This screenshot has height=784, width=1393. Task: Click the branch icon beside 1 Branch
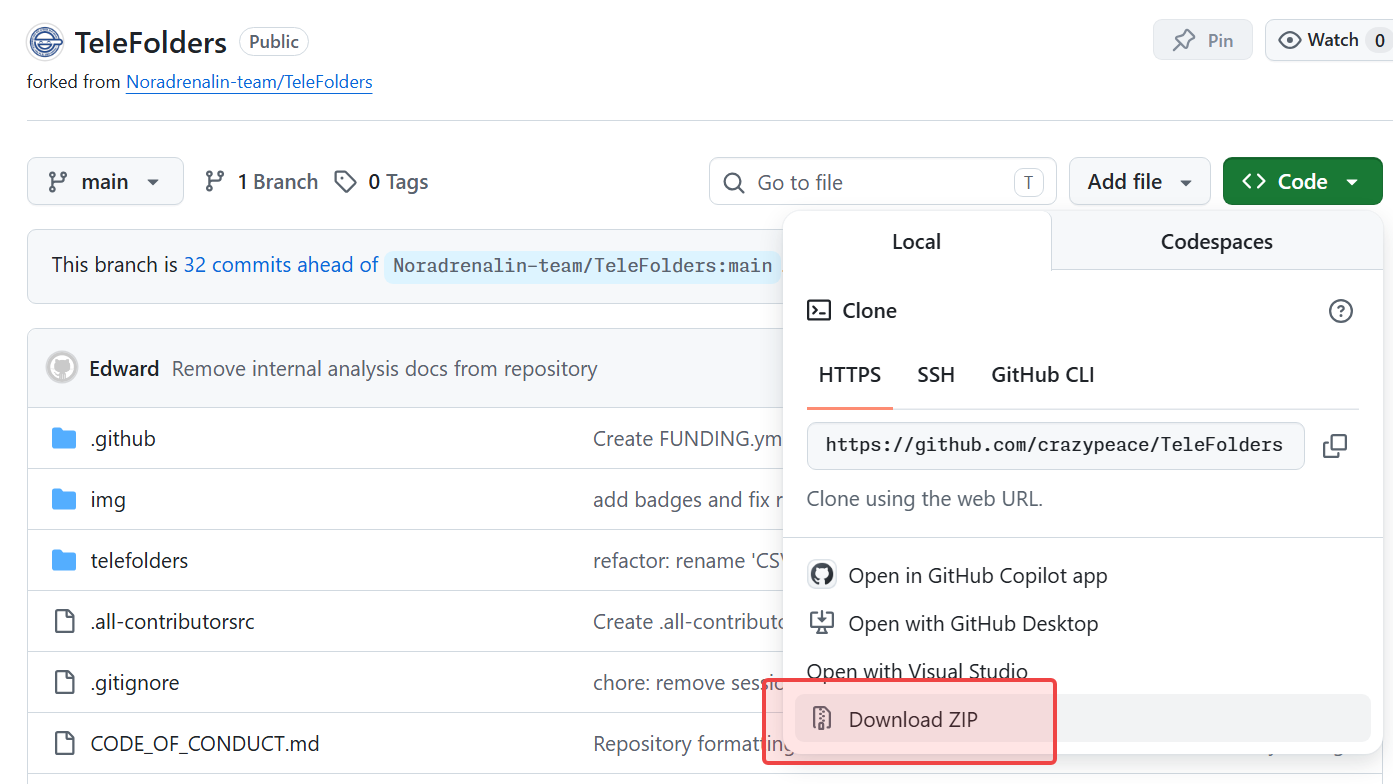point(214,182)
